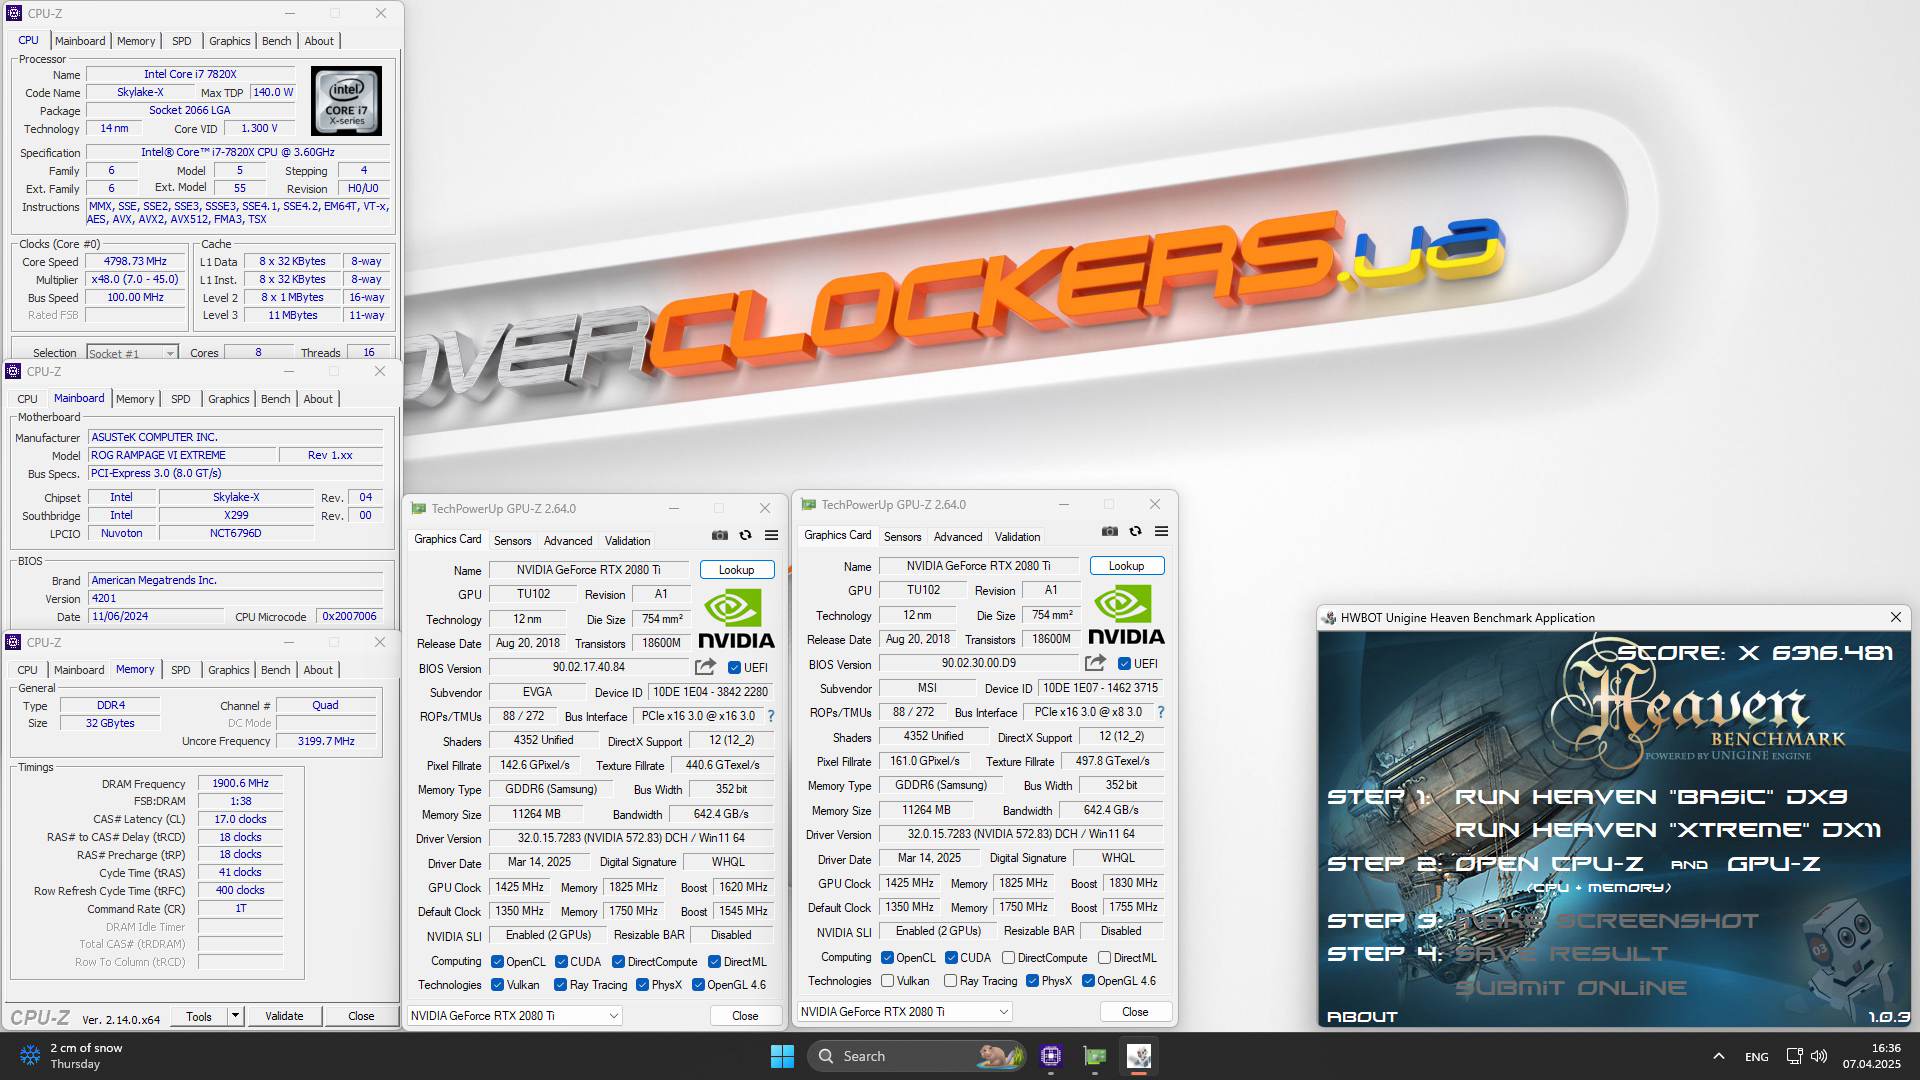1920x1080 pixels.
Task: Click Validate button in CPU-Z
Action: click(x=284, y=1016)
